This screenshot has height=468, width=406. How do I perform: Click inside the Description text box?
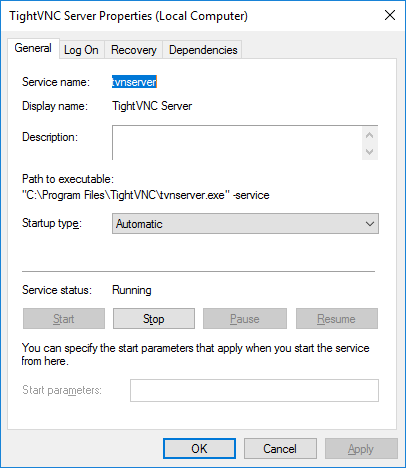coord(237,143)
